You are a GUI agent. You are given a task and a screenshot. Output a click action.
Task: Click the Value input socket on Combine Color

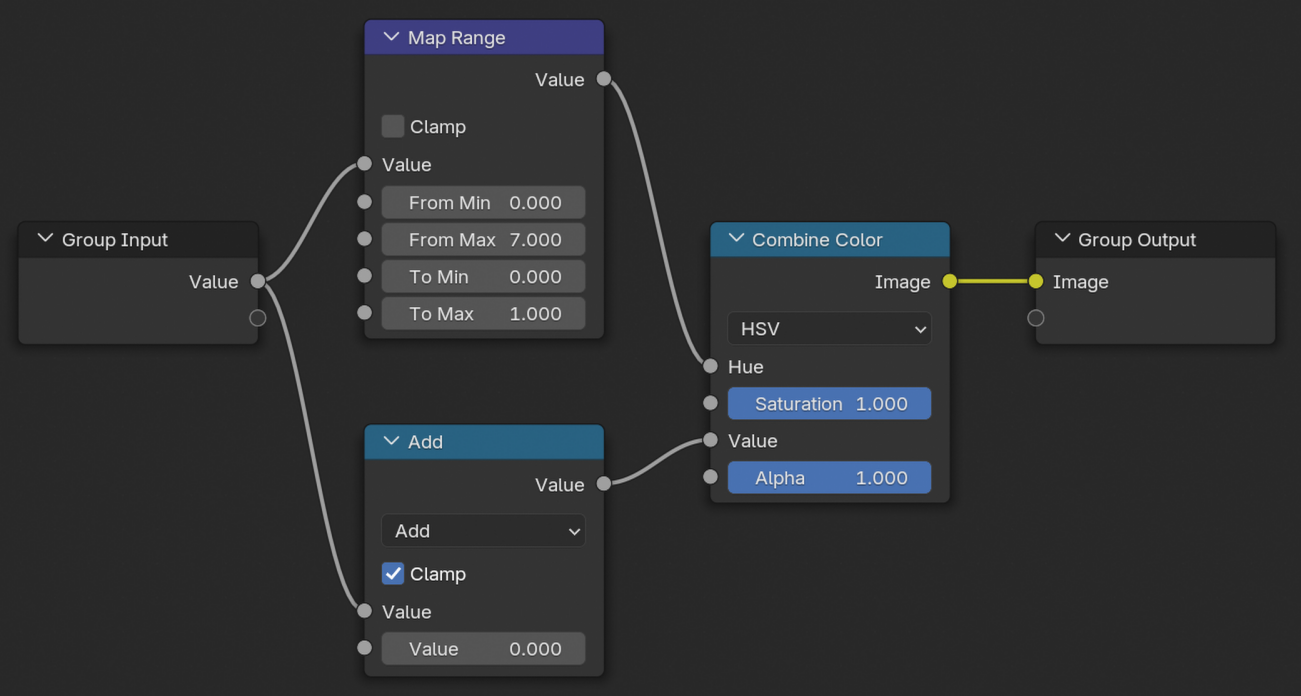[x=710, y=440]
